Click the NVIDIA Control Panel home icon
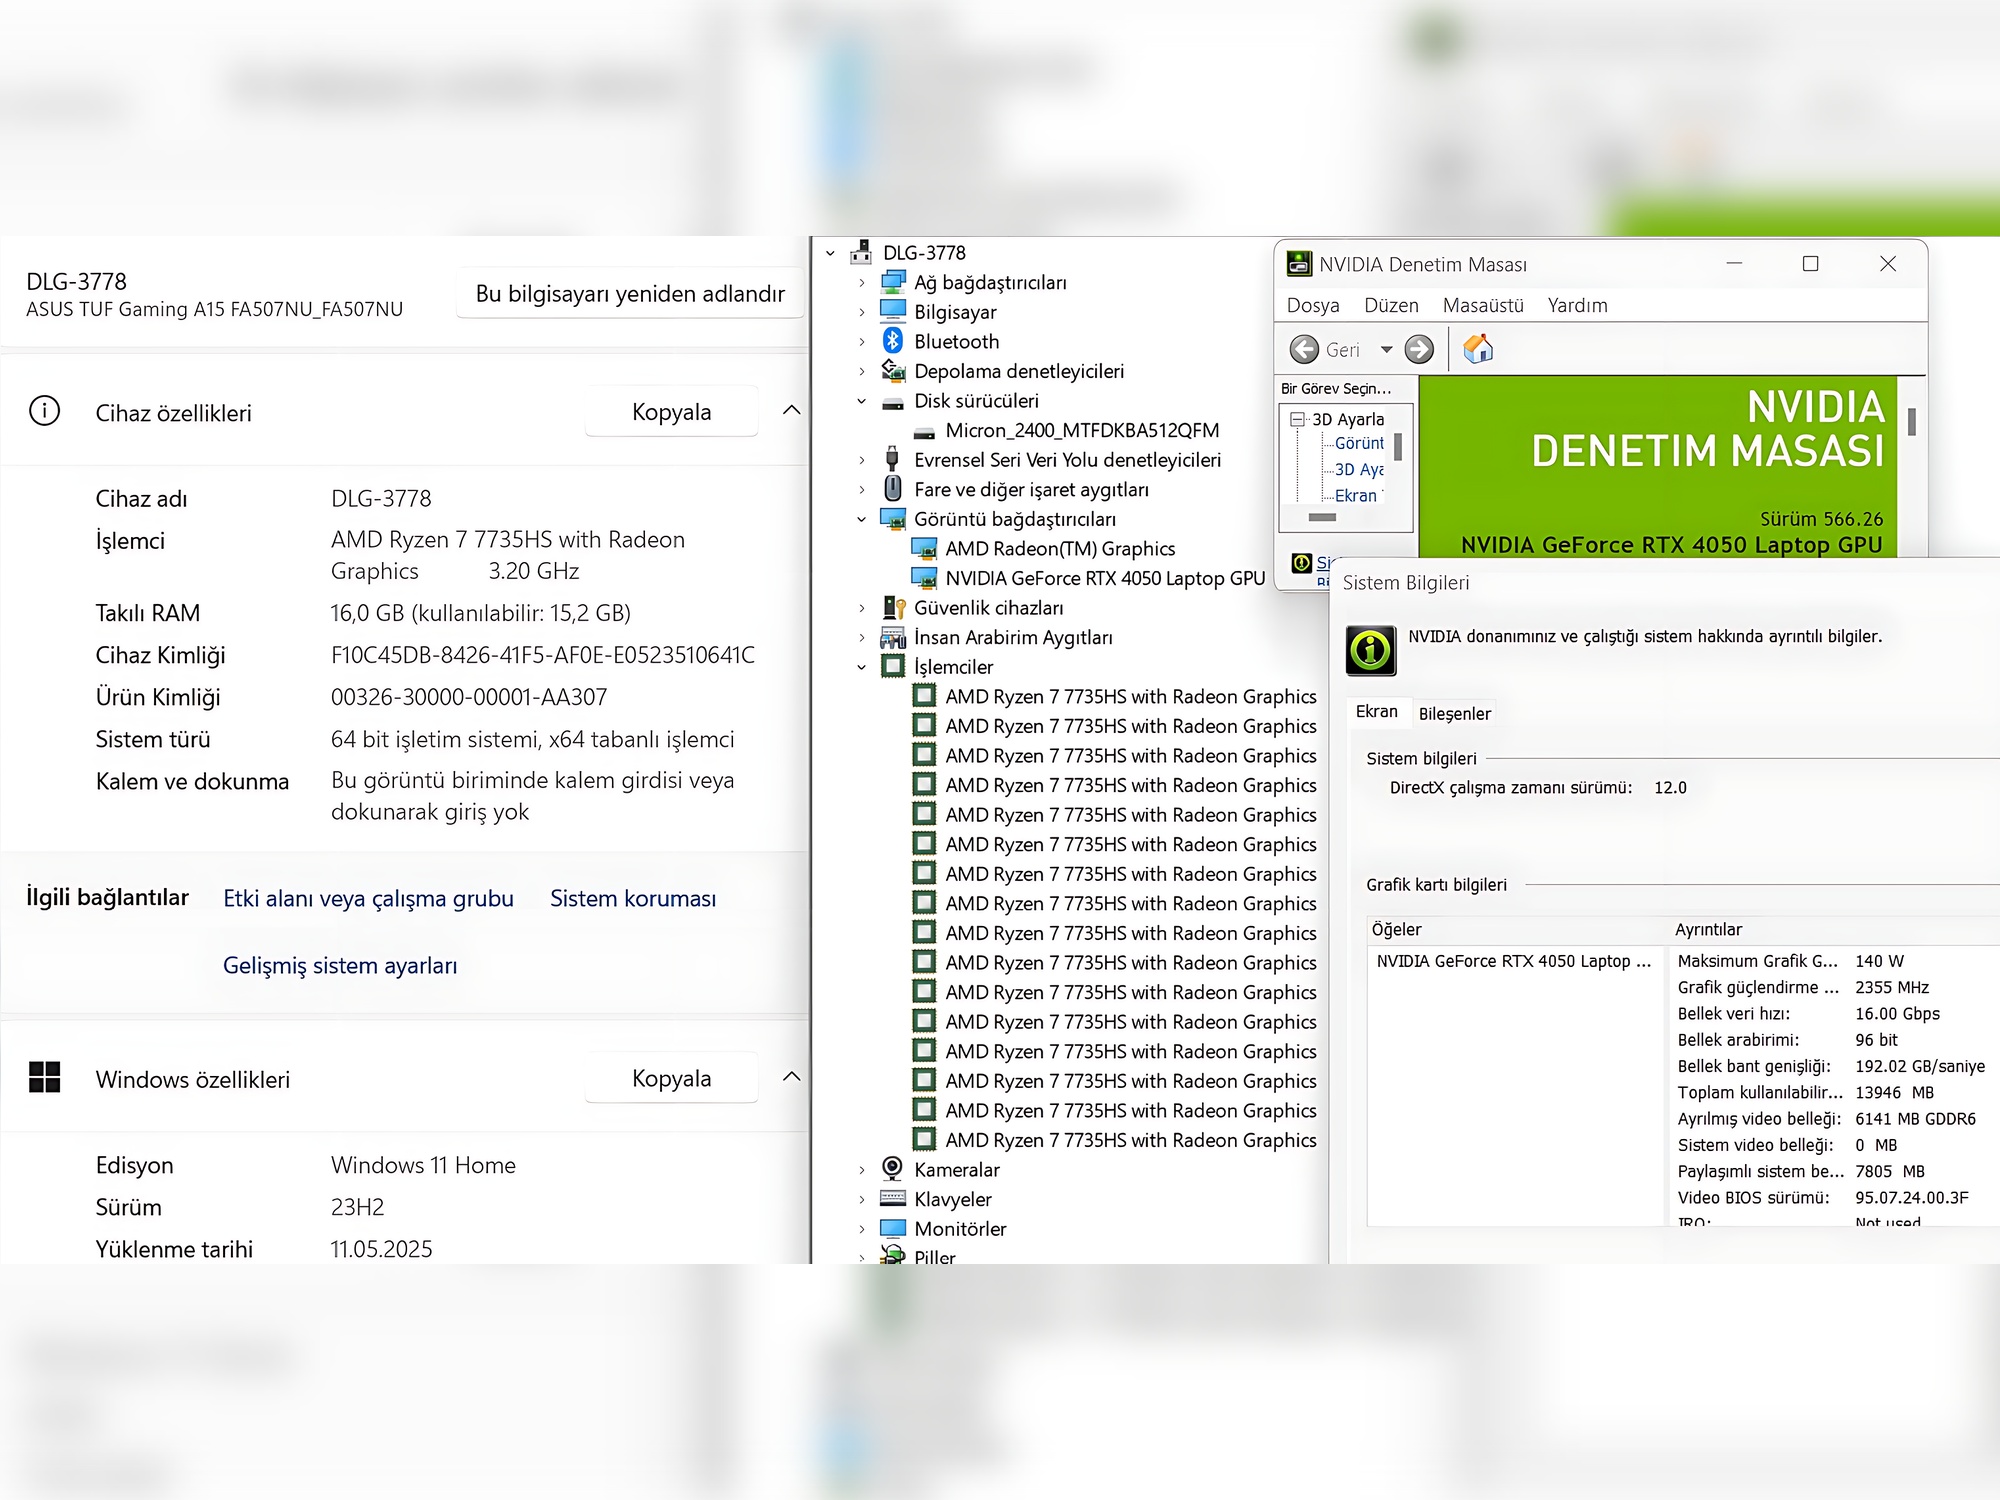 tap(1478, 349)
